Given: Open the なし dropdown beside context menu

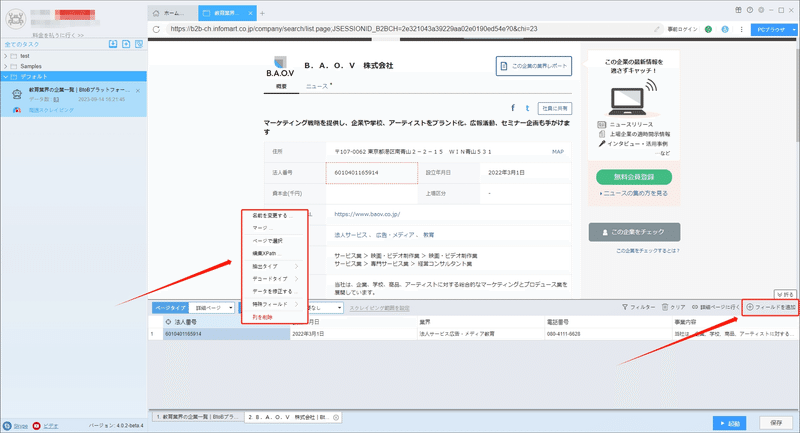Looking at the screenshot, I should (x=324, y=308).
